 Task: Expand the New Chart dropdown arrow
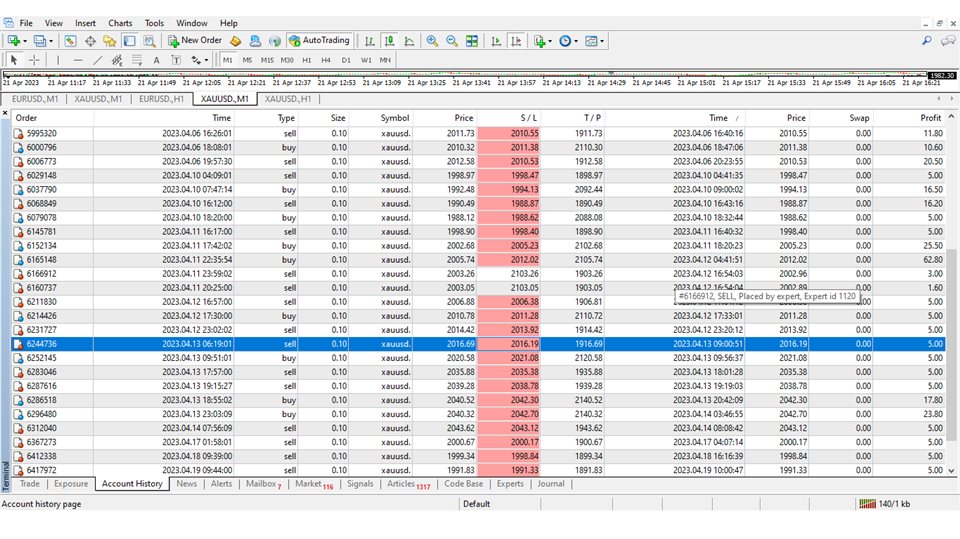tap(24, 41)
